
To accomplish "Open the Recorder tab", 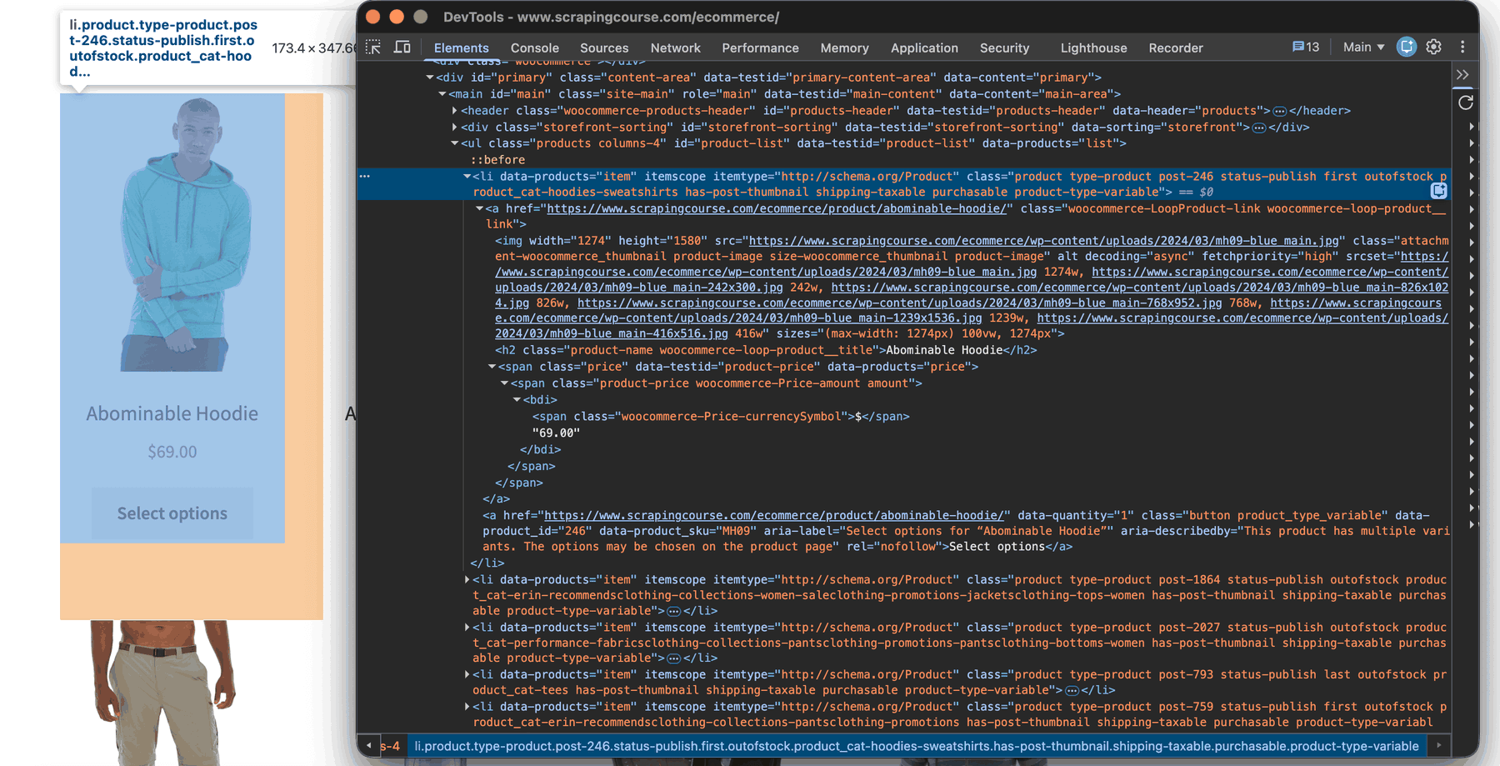I will (x=1176, y=48).
